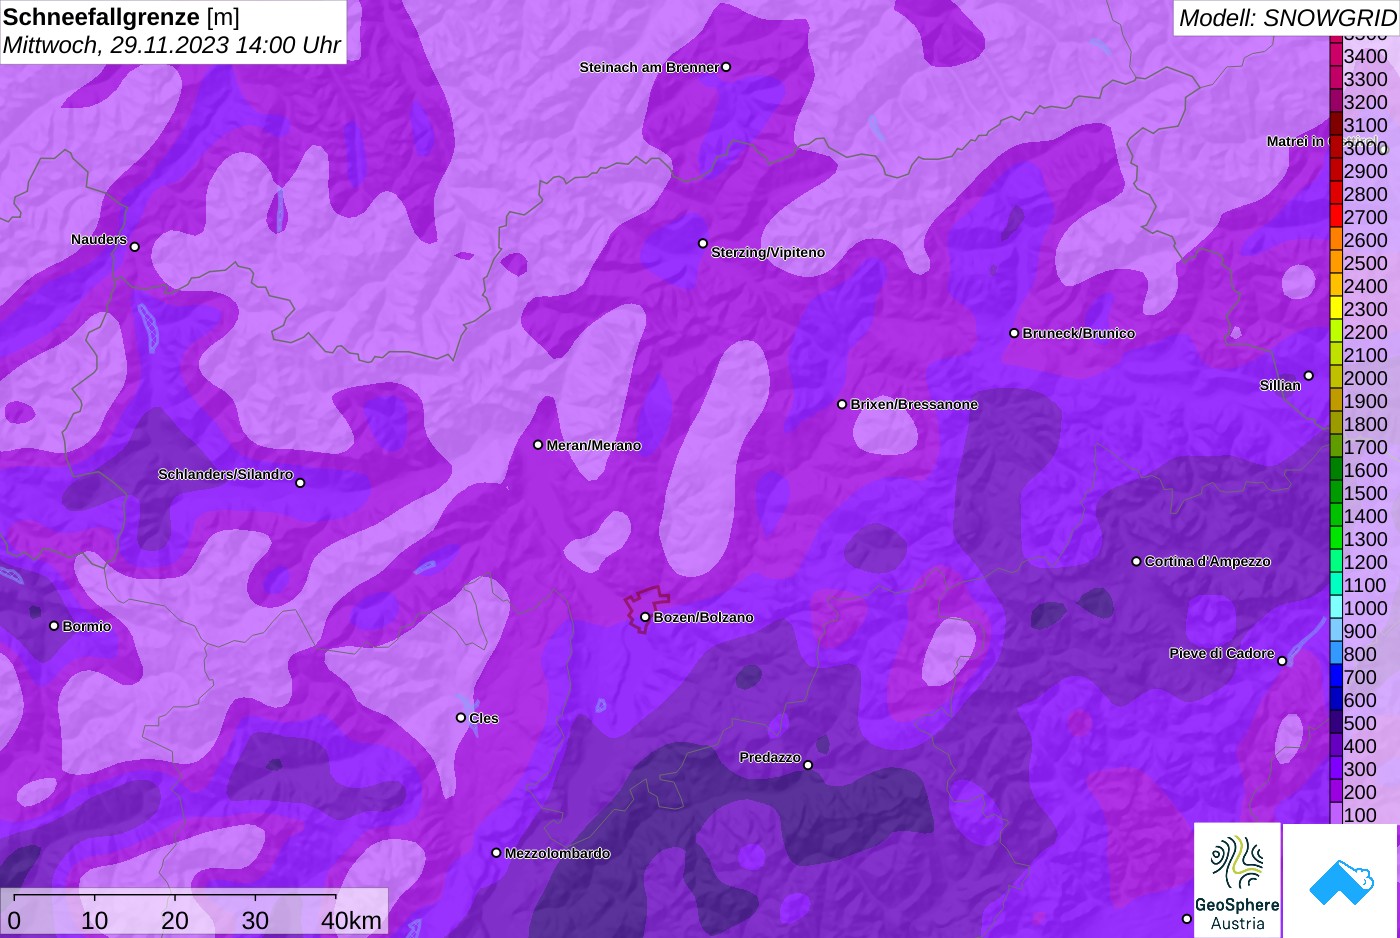This screenshot has width=1400, height=938.
Task: Select the Sillian marker dot
Action: [x=1308, y=376]
